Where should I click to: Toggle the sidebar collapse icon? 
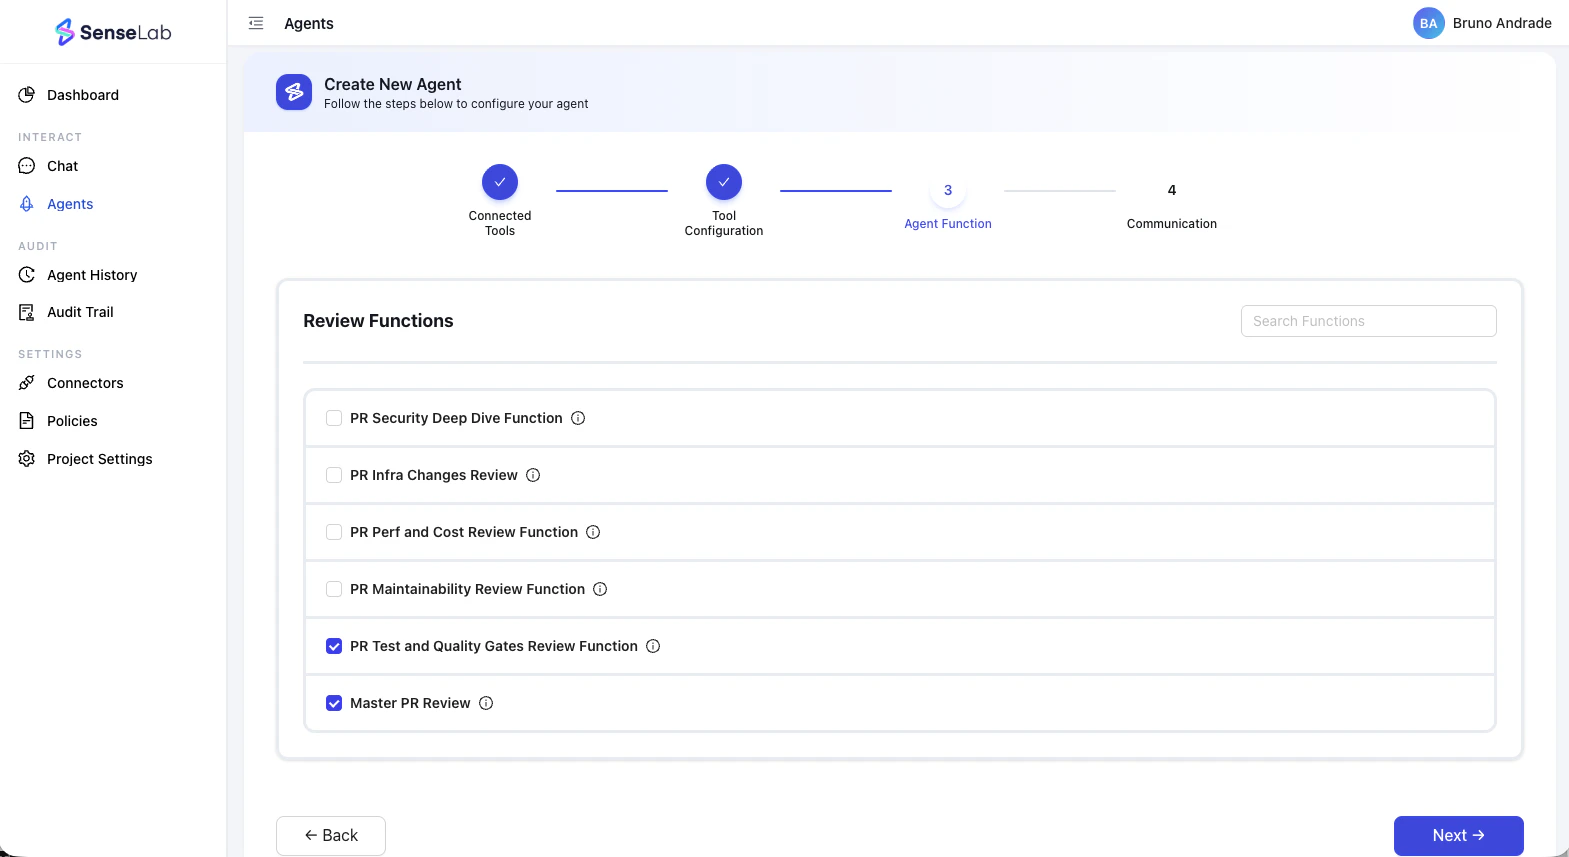(256, 23)
